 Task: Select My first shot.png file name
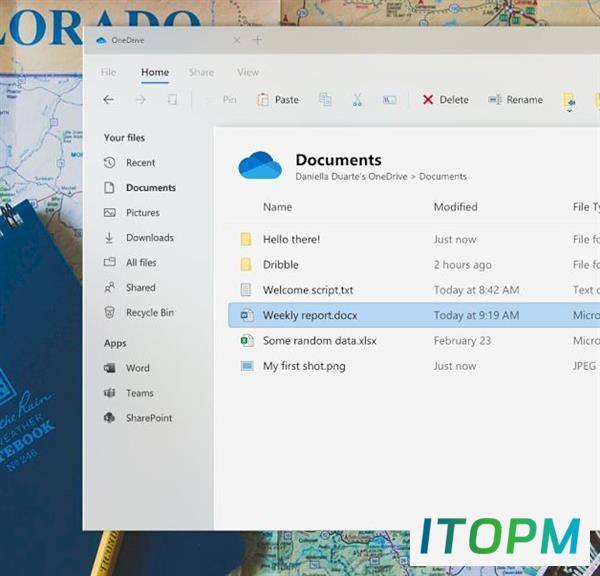(x=304, y=366)
